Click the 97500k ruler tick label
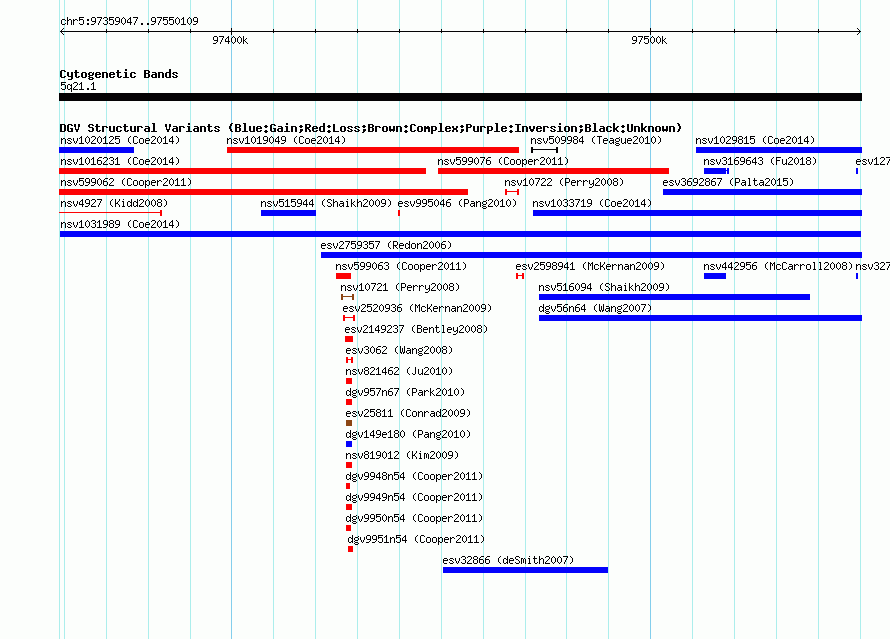890x639 pixels. point(649,40)
